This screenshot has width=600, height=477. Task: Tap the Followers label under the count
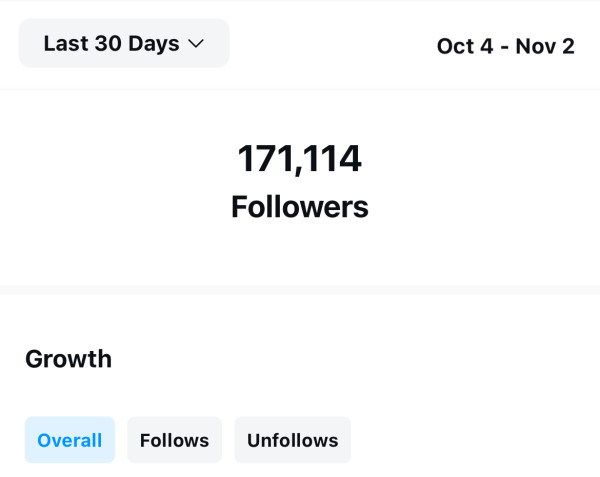click(x=299, y=207)
